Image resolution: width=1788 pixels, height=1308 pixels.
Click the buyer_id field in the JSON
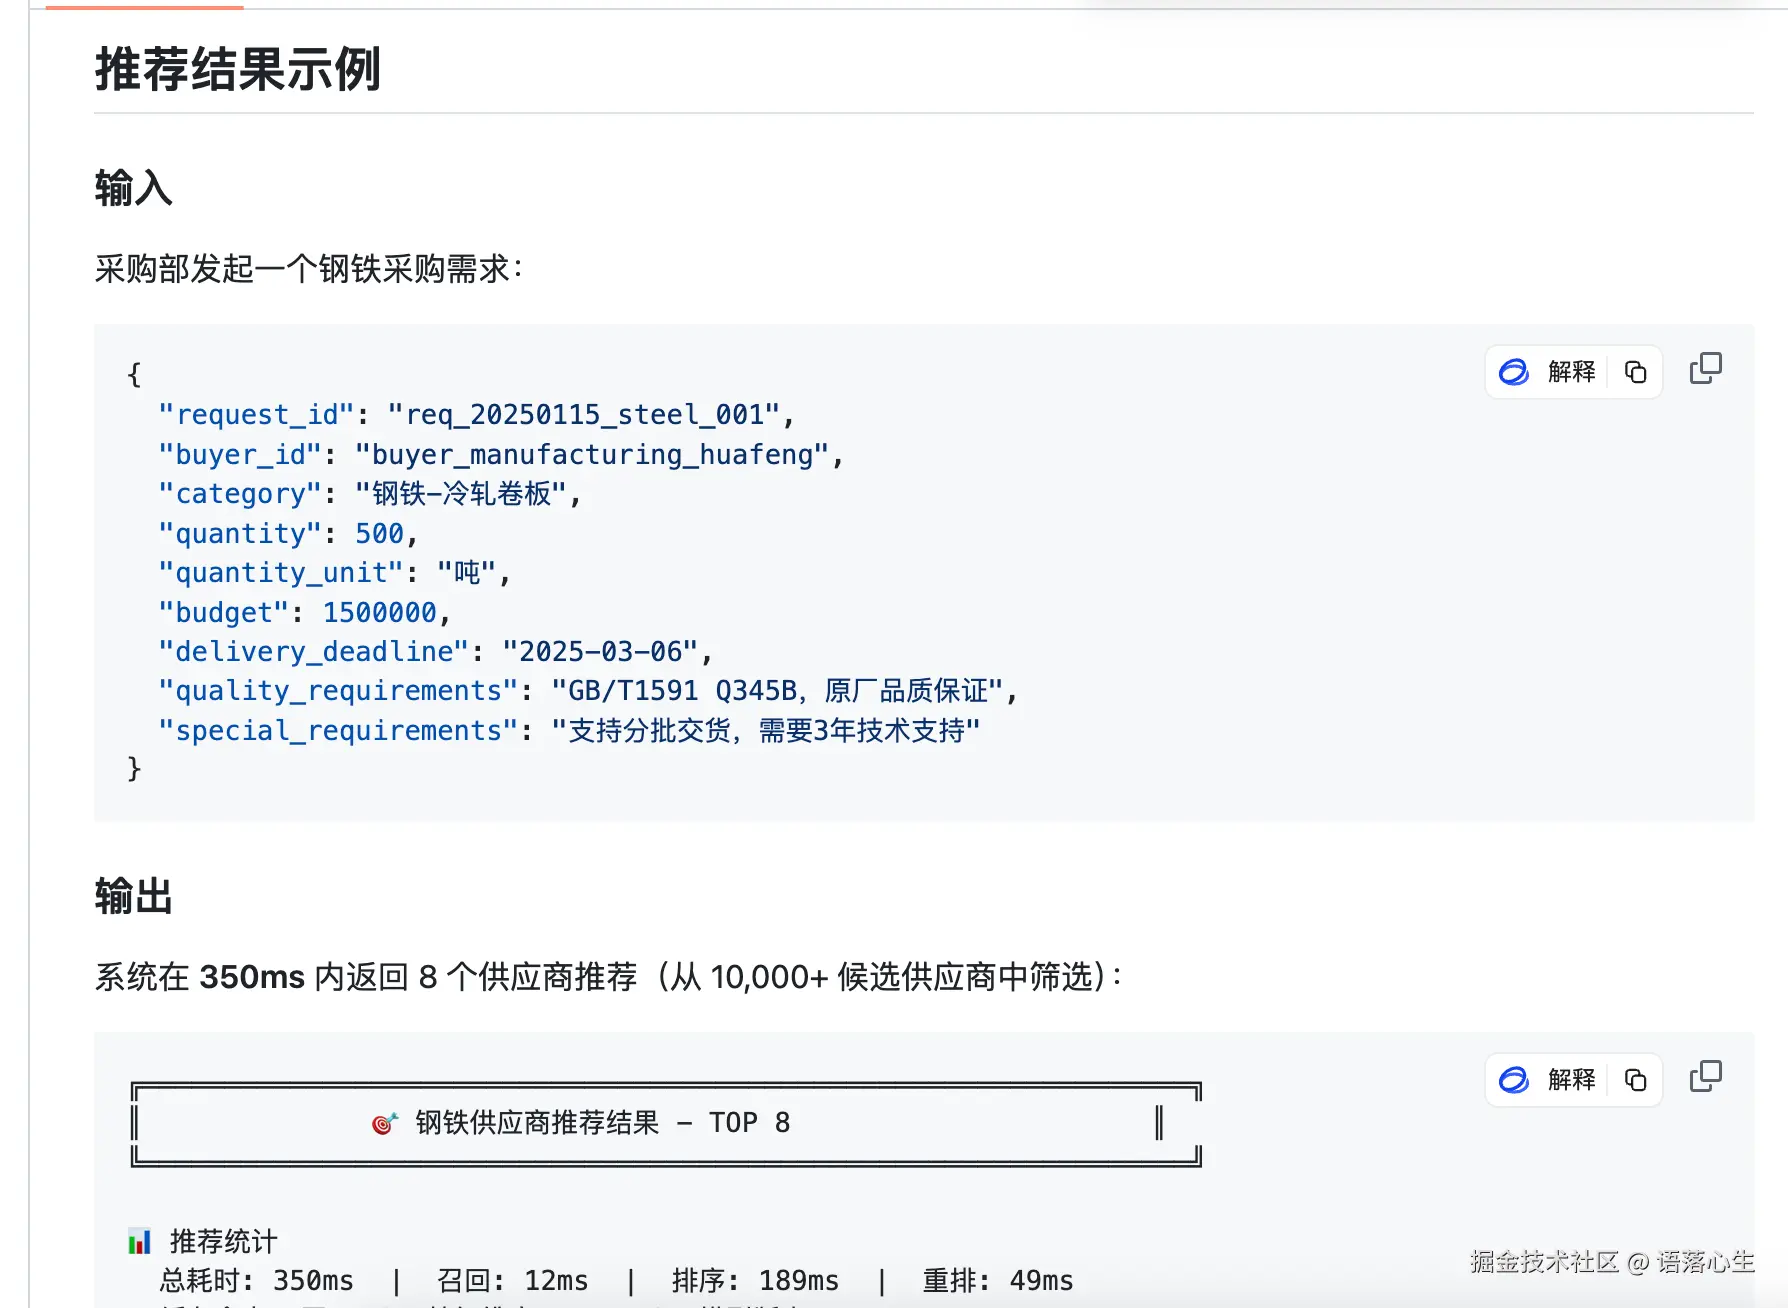click(238, 454)
